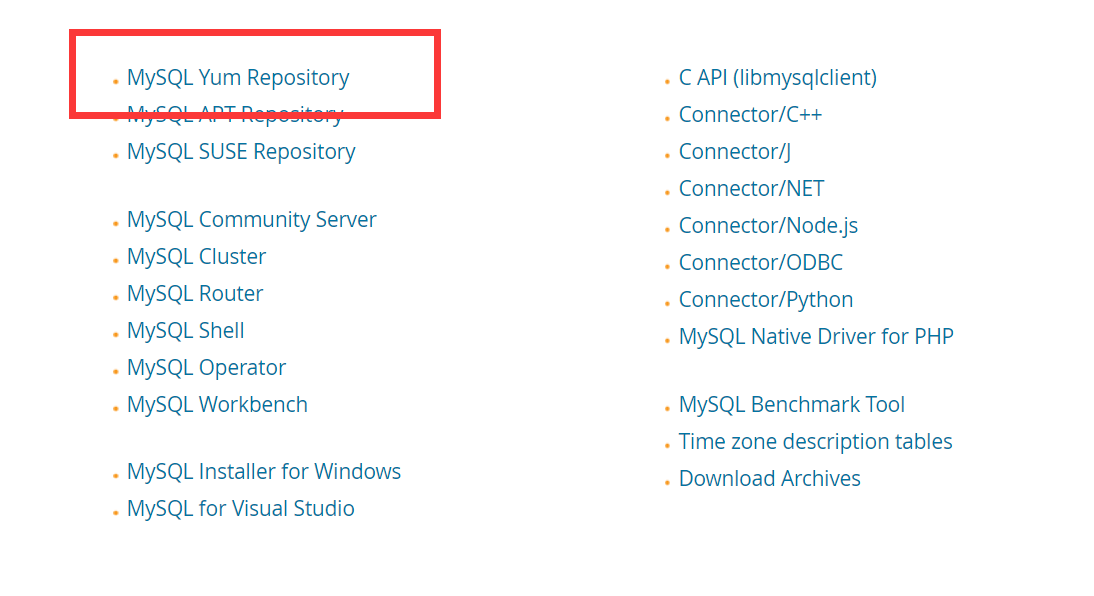The width and height of the screenshot is (1094, 596).
Task: Click the Connector/C++ link
Action: point(750,114)
